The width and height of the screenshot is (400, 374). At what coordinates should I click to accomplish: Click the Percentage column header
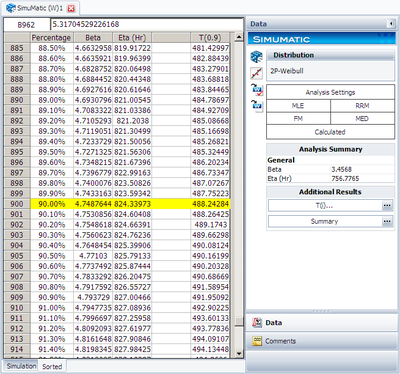tap(51, 38)
